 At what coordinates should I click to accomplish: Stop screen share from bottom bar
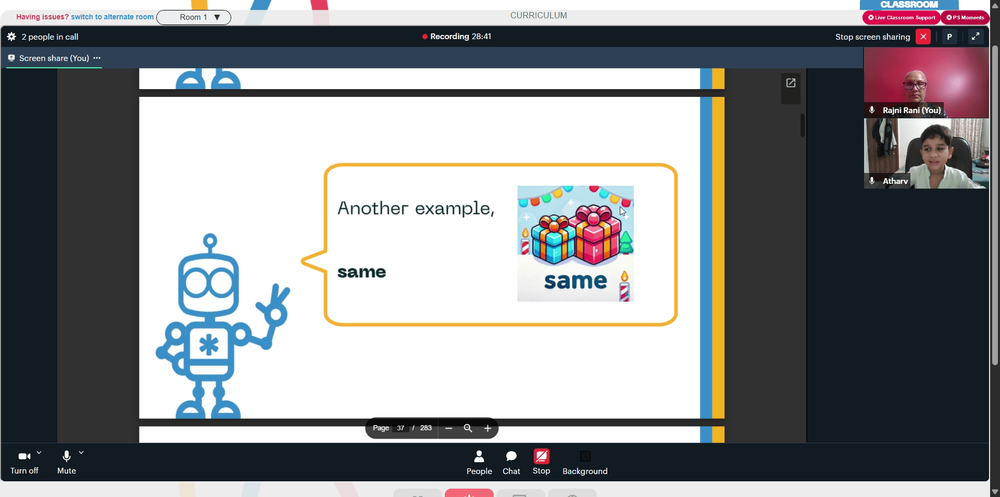(541, 463)
